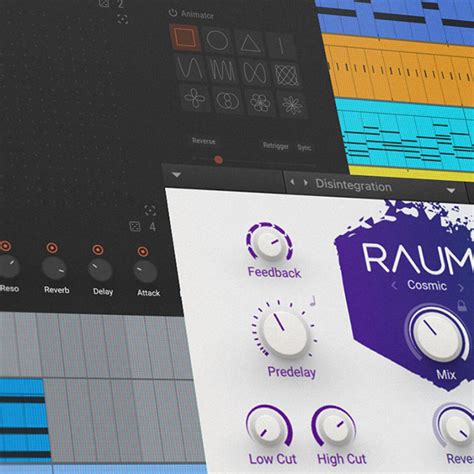Select the yellow track clip in arranger
Screen dimensions: 474x474
tap(412, 174)
